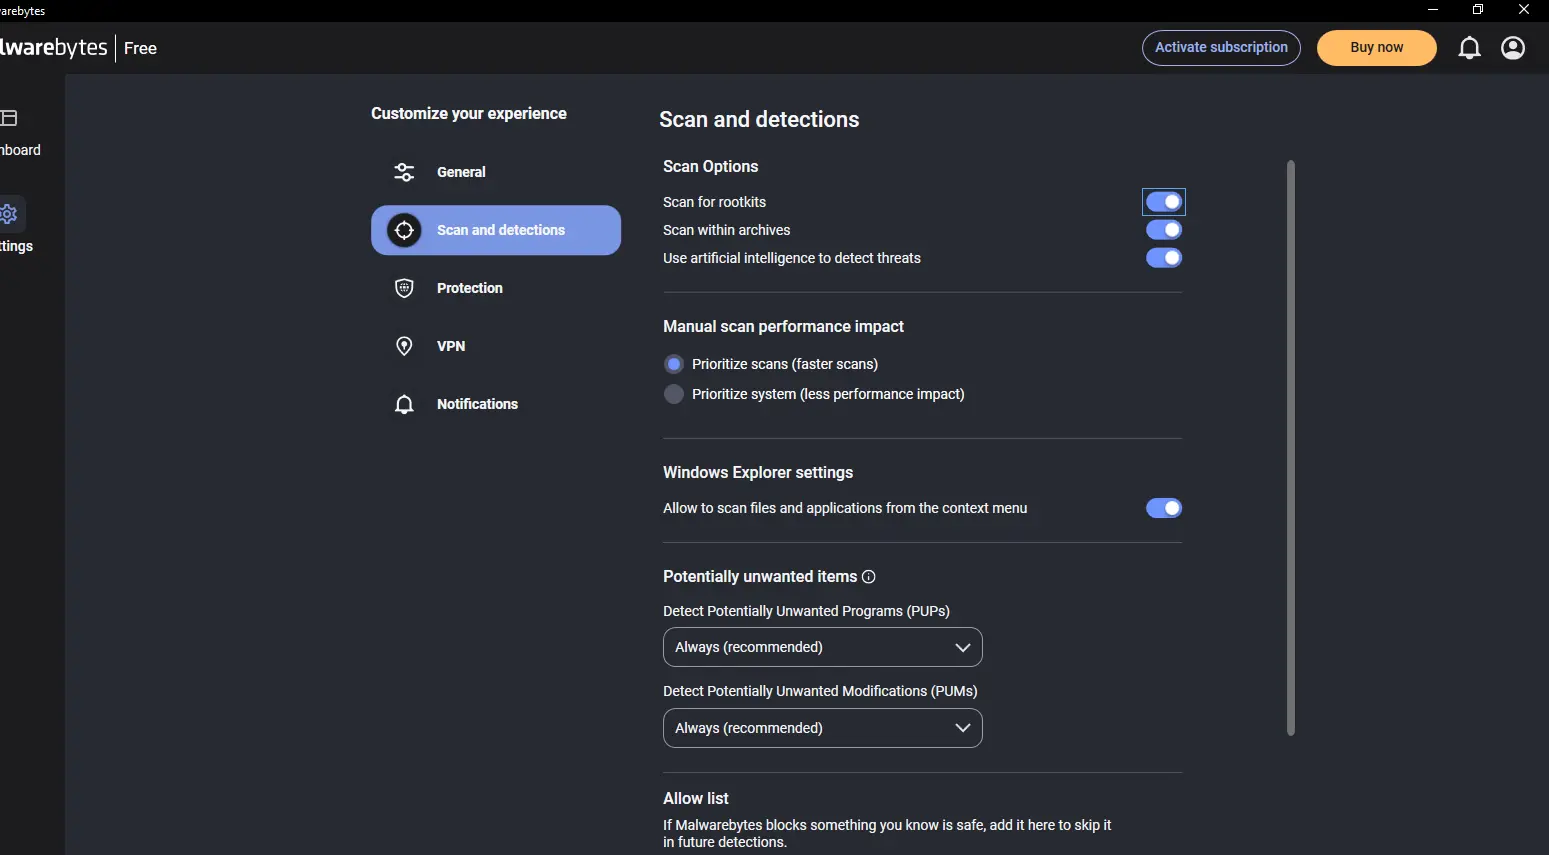Open the notifications bell in the header
1549x855 pixels.
pos(1469,48)
